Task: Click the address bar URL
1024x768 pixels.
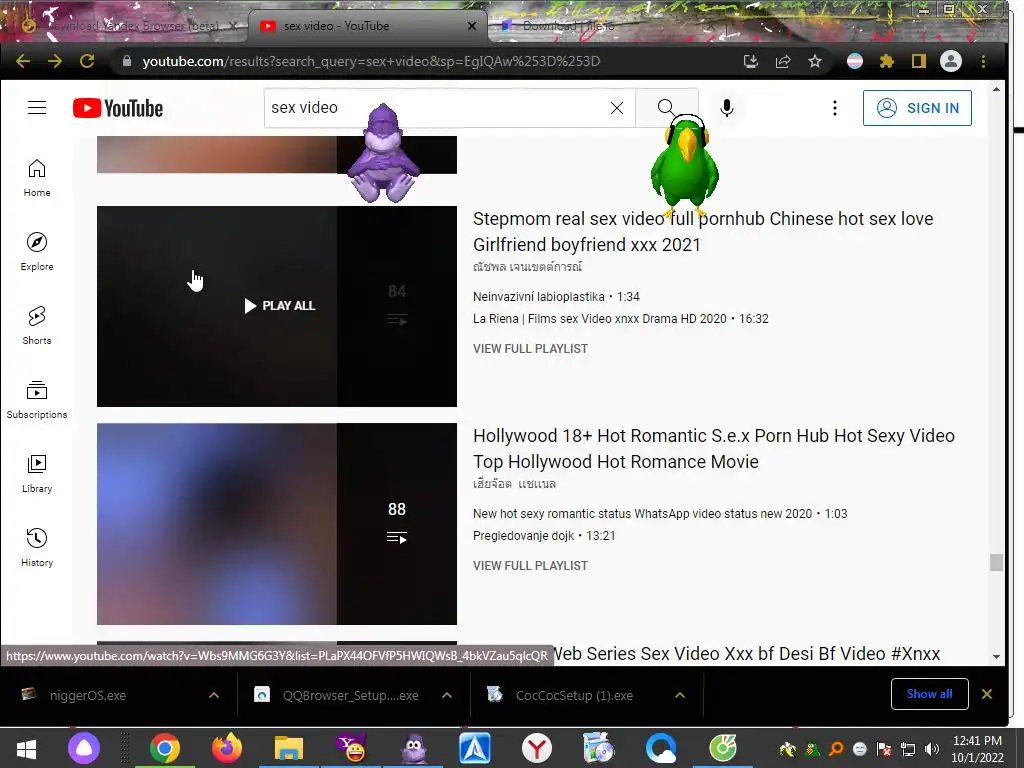Action: [371, 61]
